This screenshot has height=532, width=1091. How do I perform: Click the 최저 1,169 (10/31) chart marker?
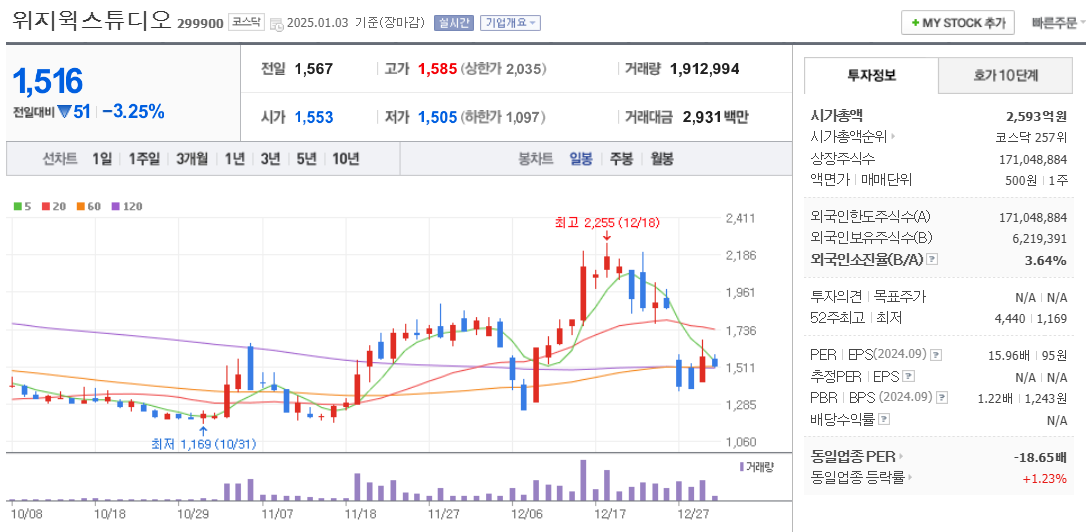[204, 443]
